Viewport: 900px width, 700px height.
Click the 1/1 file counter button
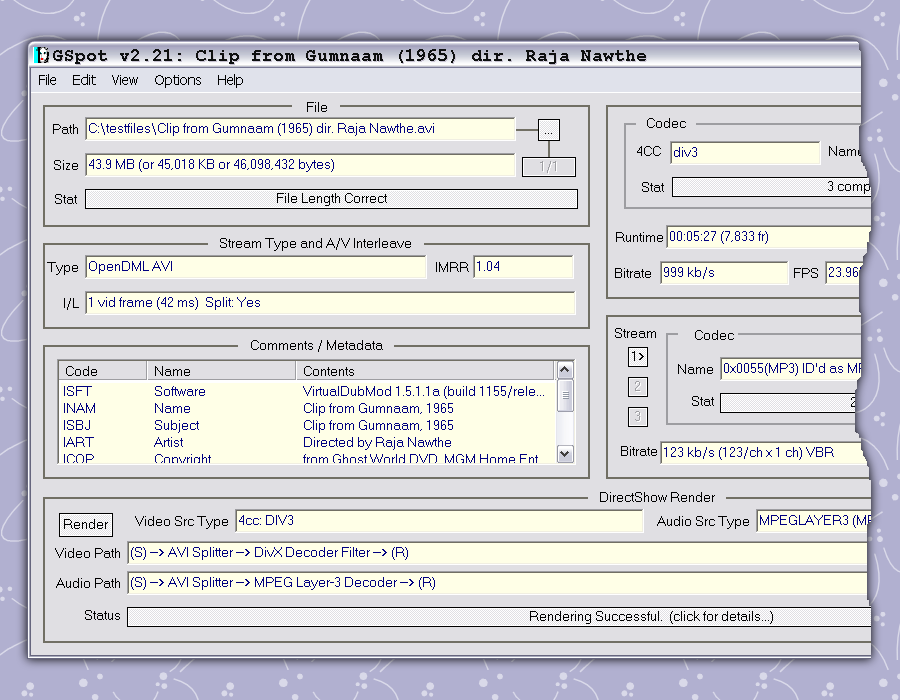tap(549, 167)
